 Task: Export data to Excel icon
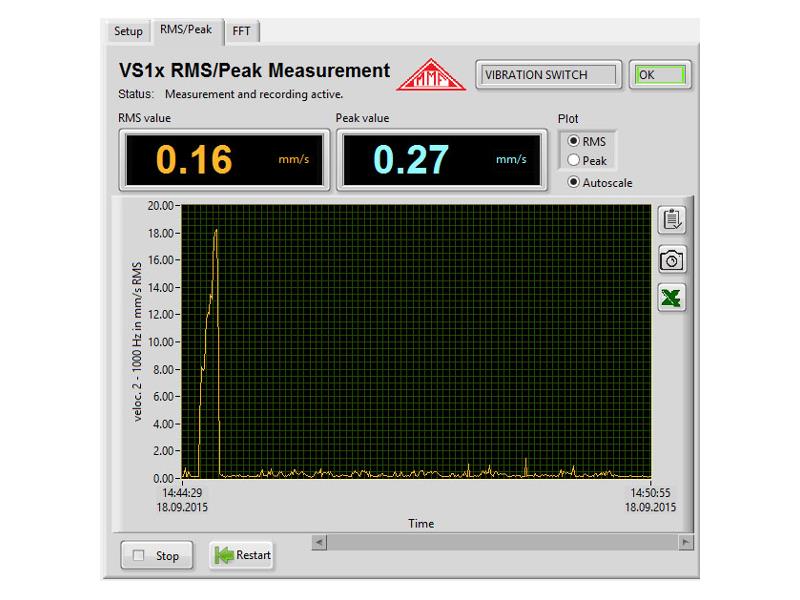pos(672,297)
